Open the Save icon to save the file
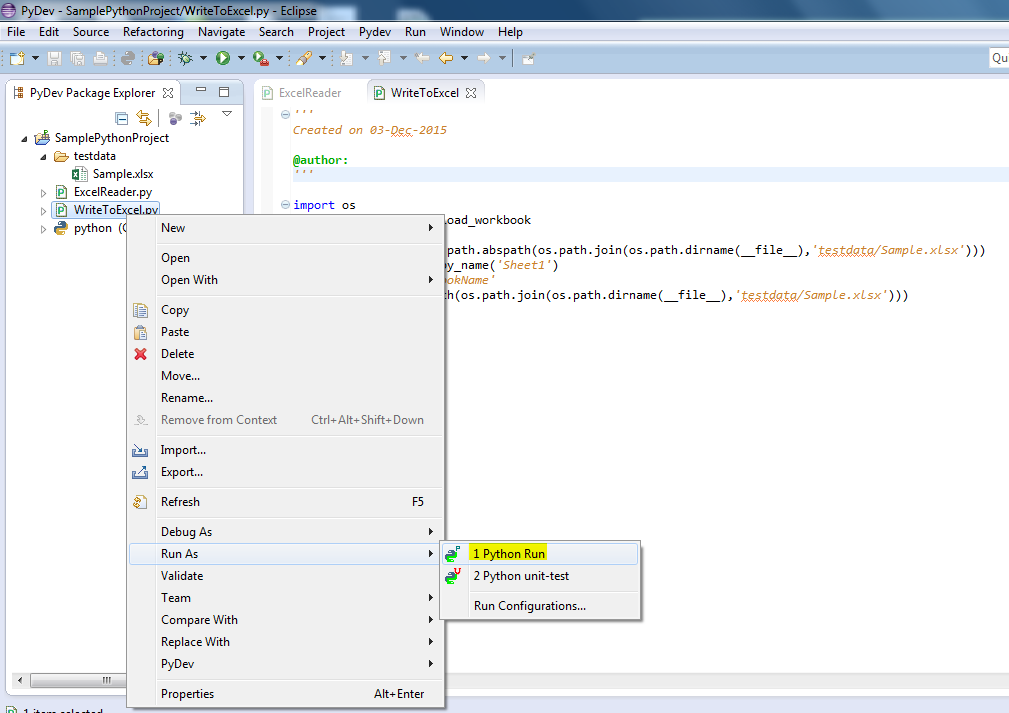This screenshot has width=1009, height=713. pos(53,58)
